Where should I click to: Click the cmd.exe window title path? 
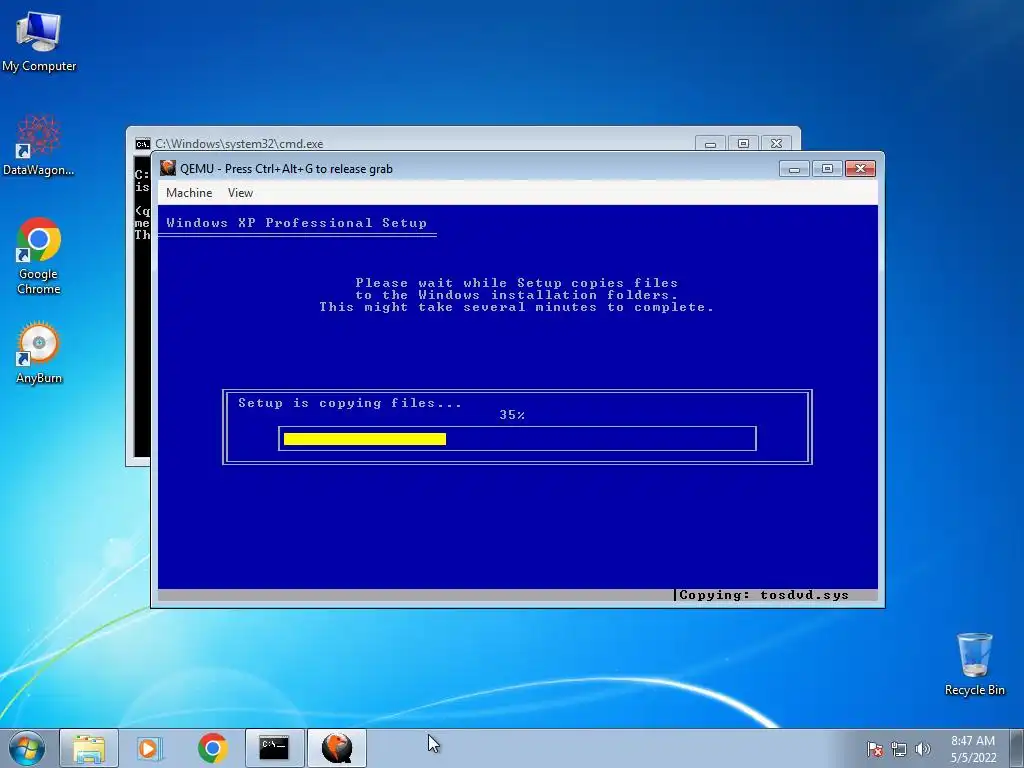coord(239,144)
